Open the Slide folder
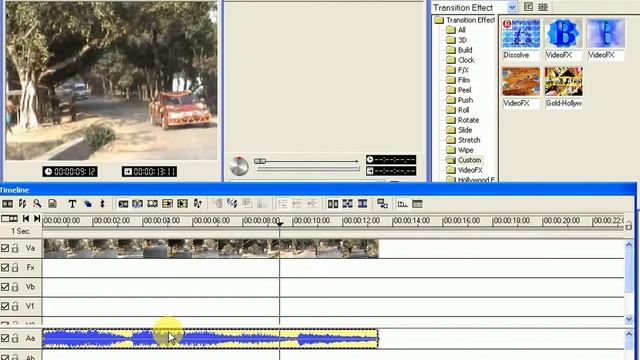Screen dimensions: 640x360 459,130
